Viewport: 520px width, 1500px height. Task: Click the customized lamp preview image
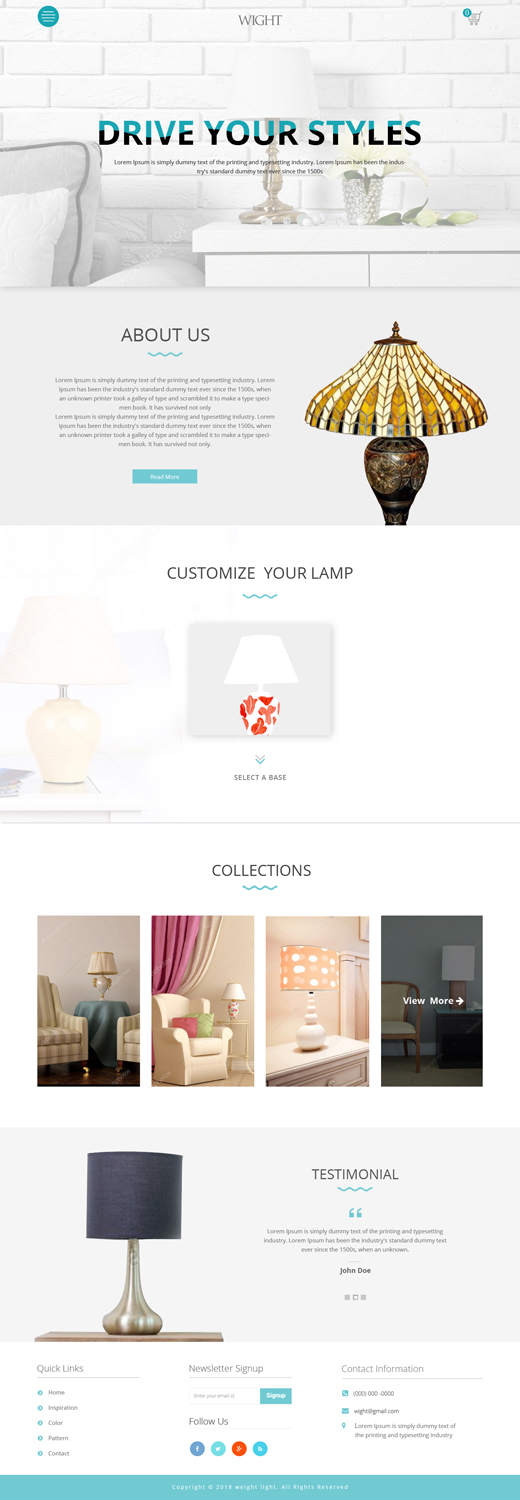tap(260, 679)
